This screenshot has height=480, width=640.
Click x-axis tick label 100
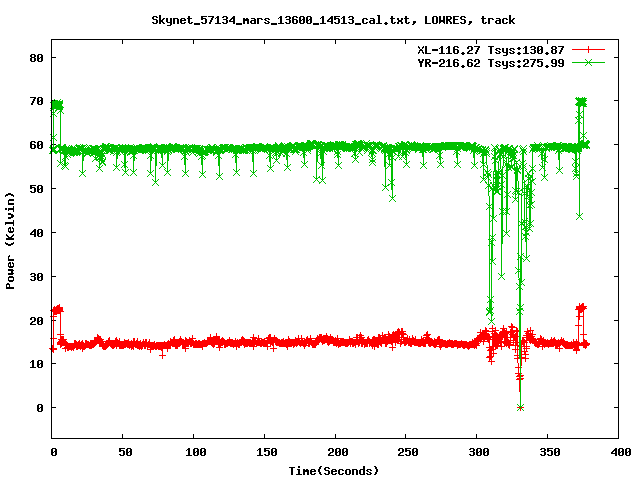(196, 452)
